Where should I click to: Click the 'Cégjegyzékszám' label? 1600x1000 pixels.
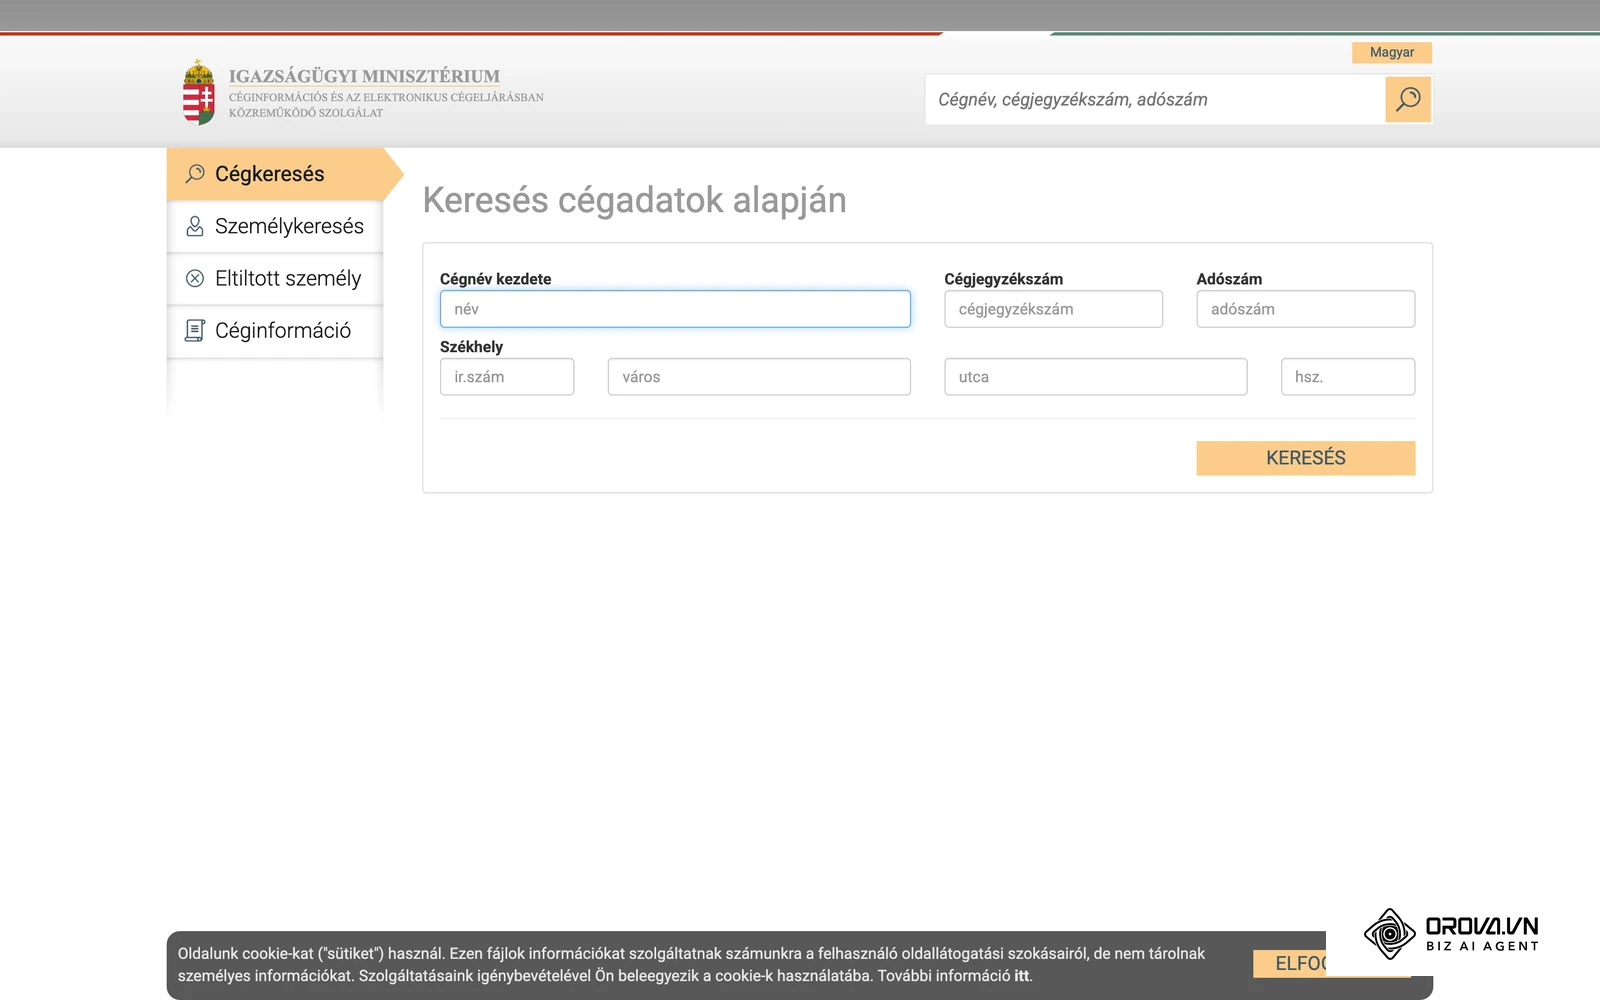(x=1003, y=279)
